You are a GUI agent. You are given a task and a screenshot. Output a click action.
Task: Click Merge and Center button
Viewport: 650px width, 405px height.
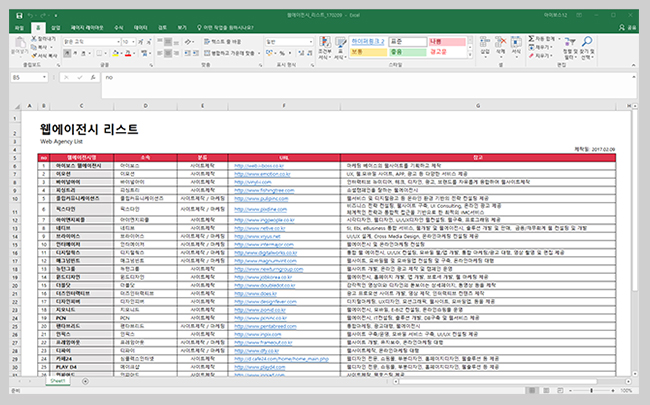(x=229, y=53)
